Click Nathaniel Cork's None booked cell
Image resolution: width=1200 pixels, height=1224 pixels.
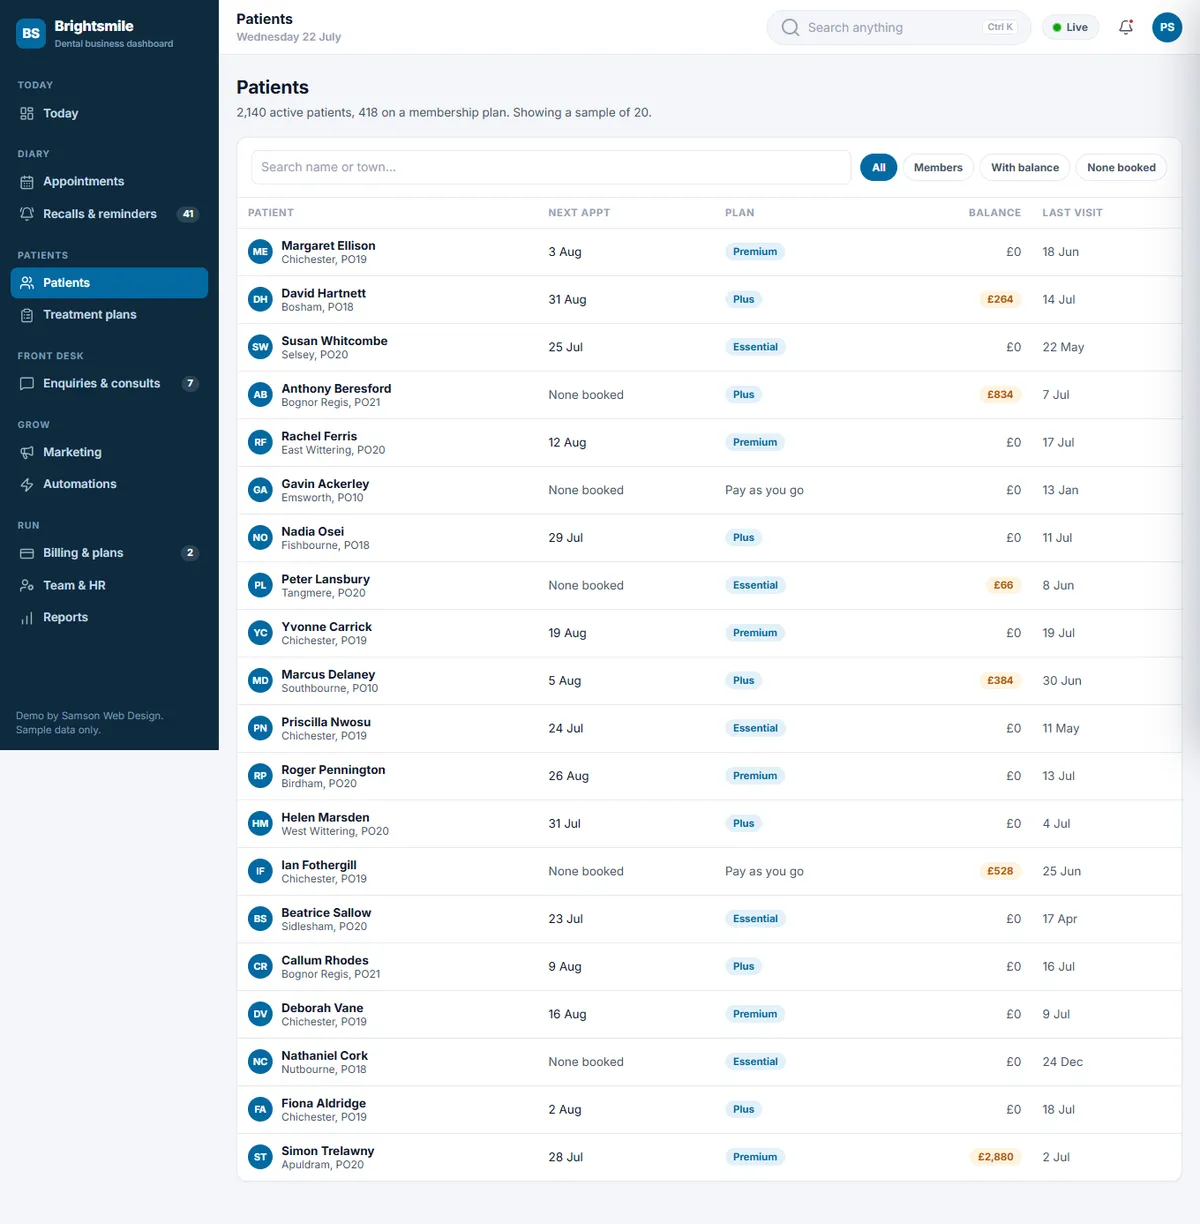click(586, 1062)
